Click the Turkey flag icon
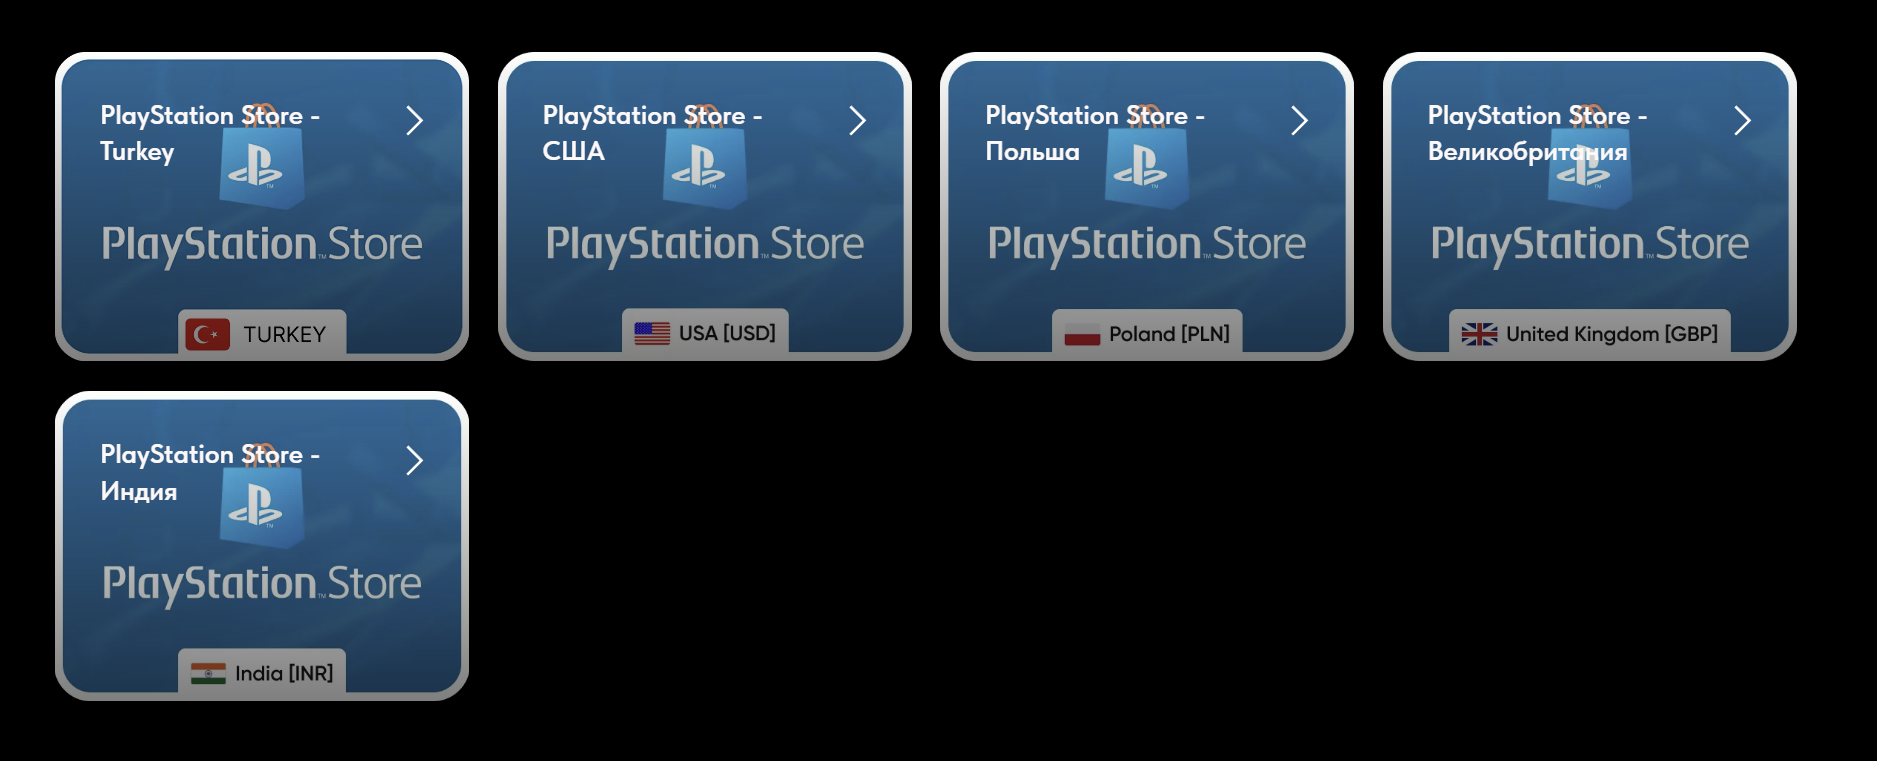Screen dimensions: 1877x761 coord(208,334)
